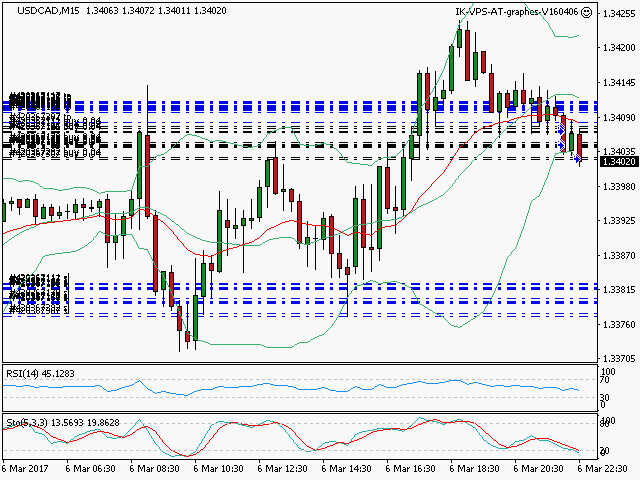Click price scale value 1.33760
Image resolution: width=640 pixels, height=480 pixels.
click(x=619, y=324)
